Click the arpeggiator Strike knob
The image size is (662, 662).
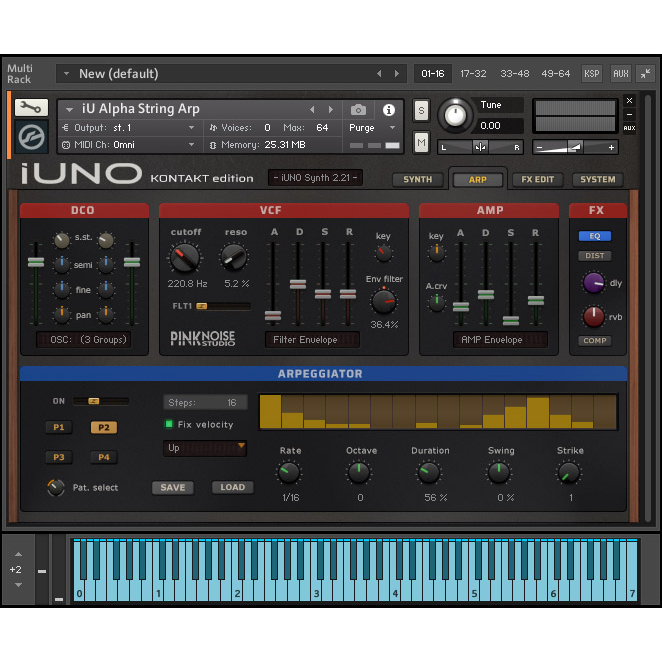pos(568,472)
